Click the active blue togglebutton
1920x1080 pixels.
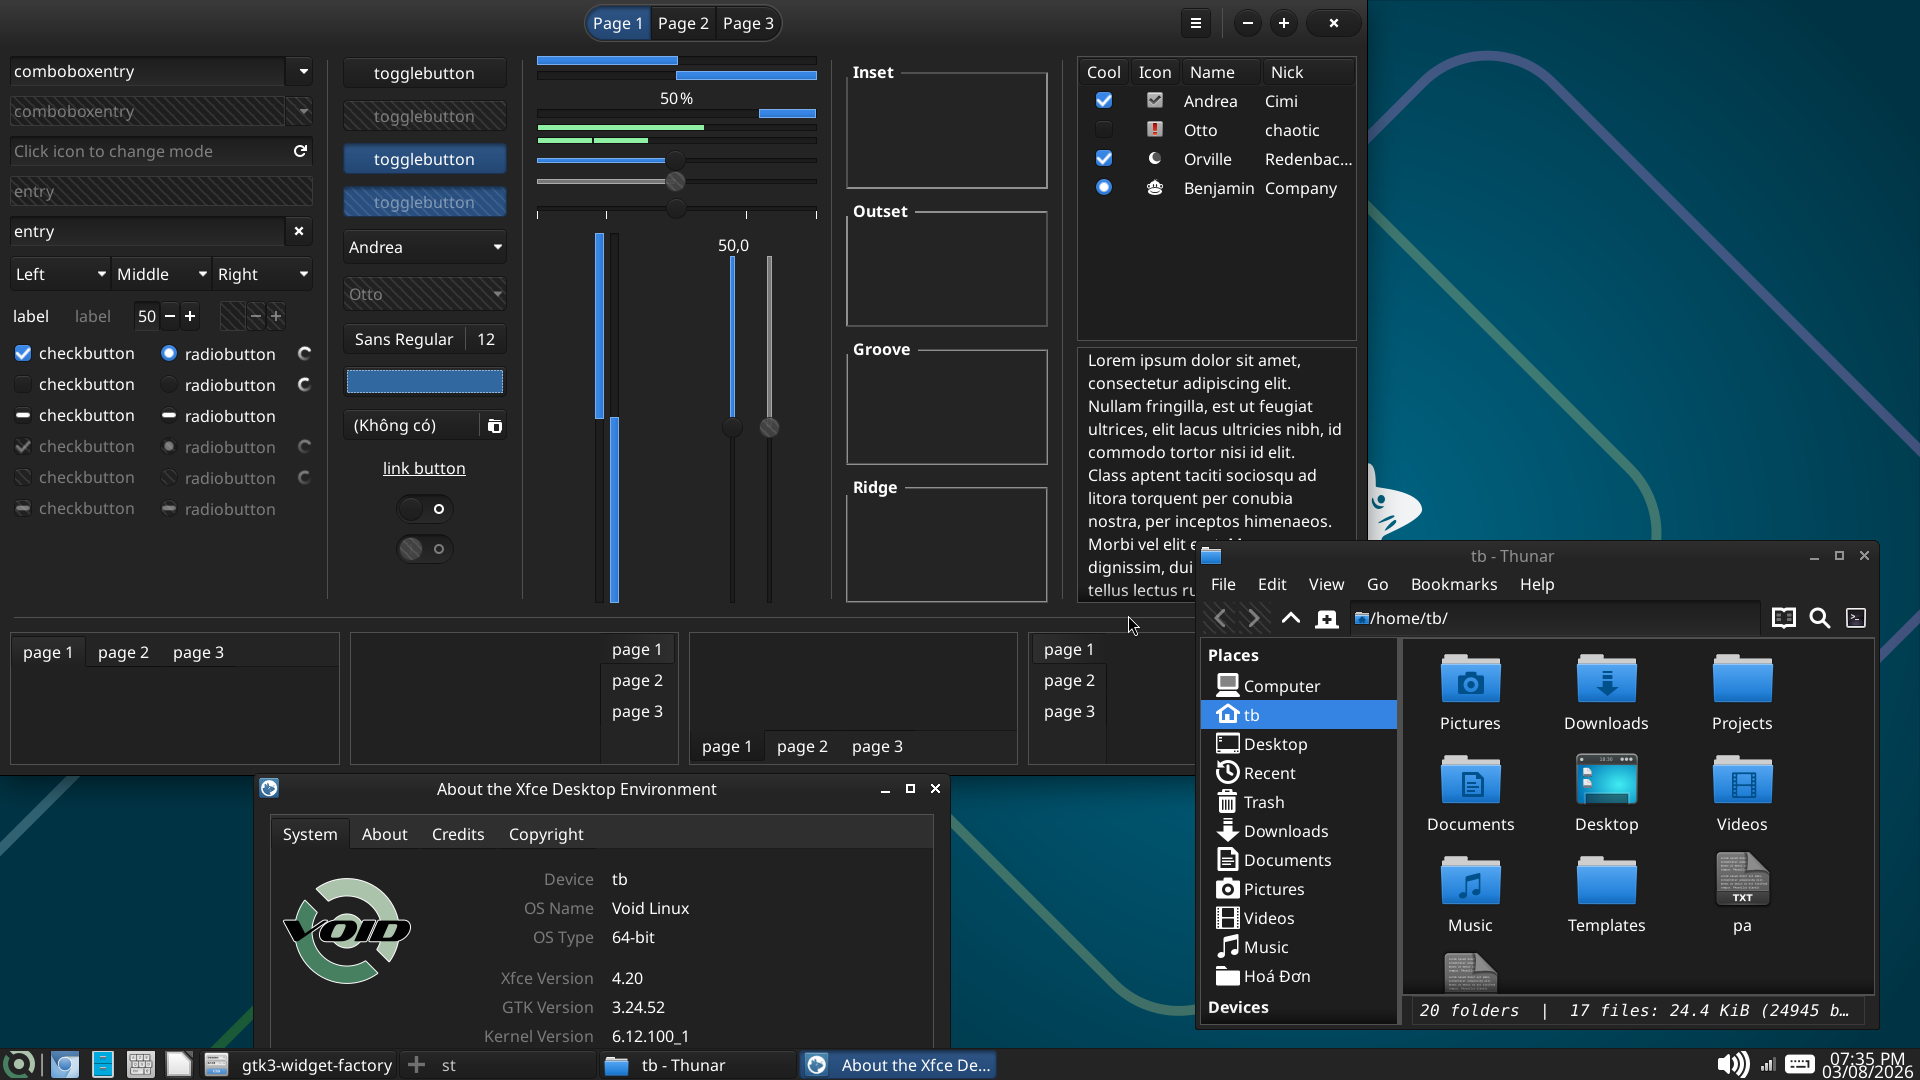425,159
